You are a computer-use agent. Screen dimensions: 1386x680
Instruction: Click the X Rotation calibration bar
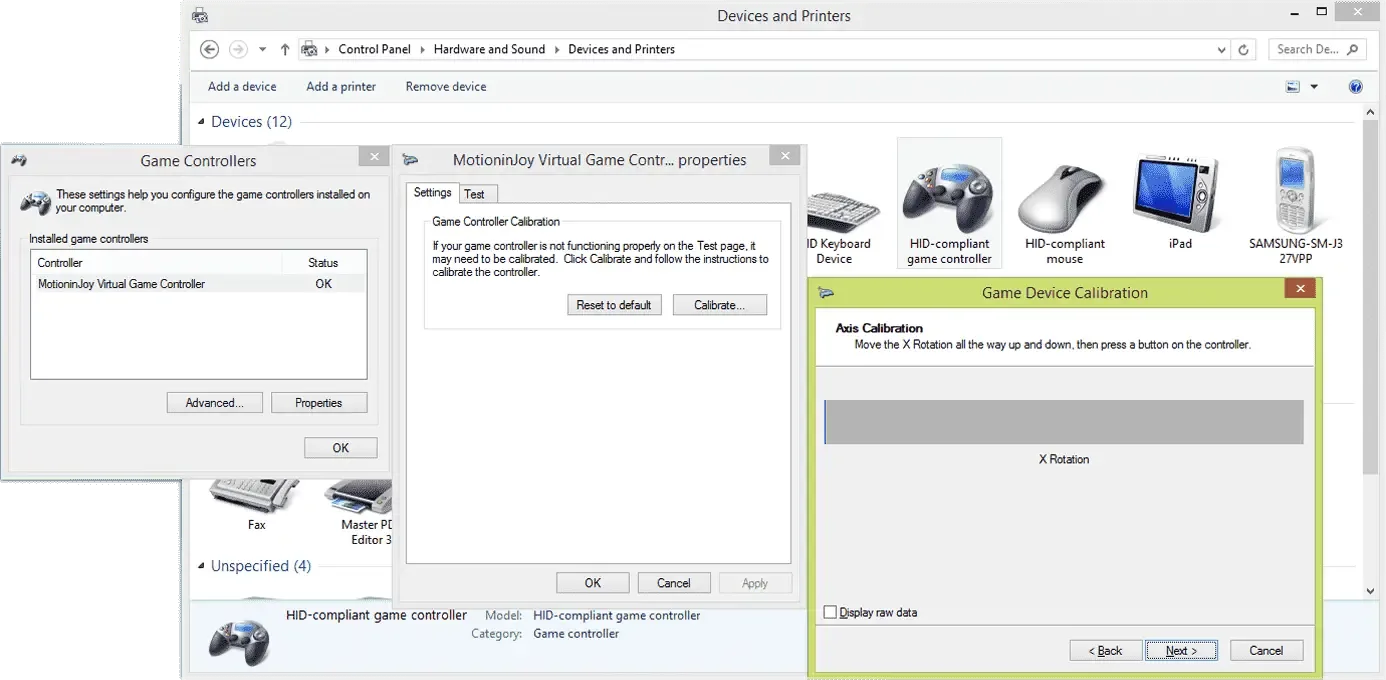1064,422
